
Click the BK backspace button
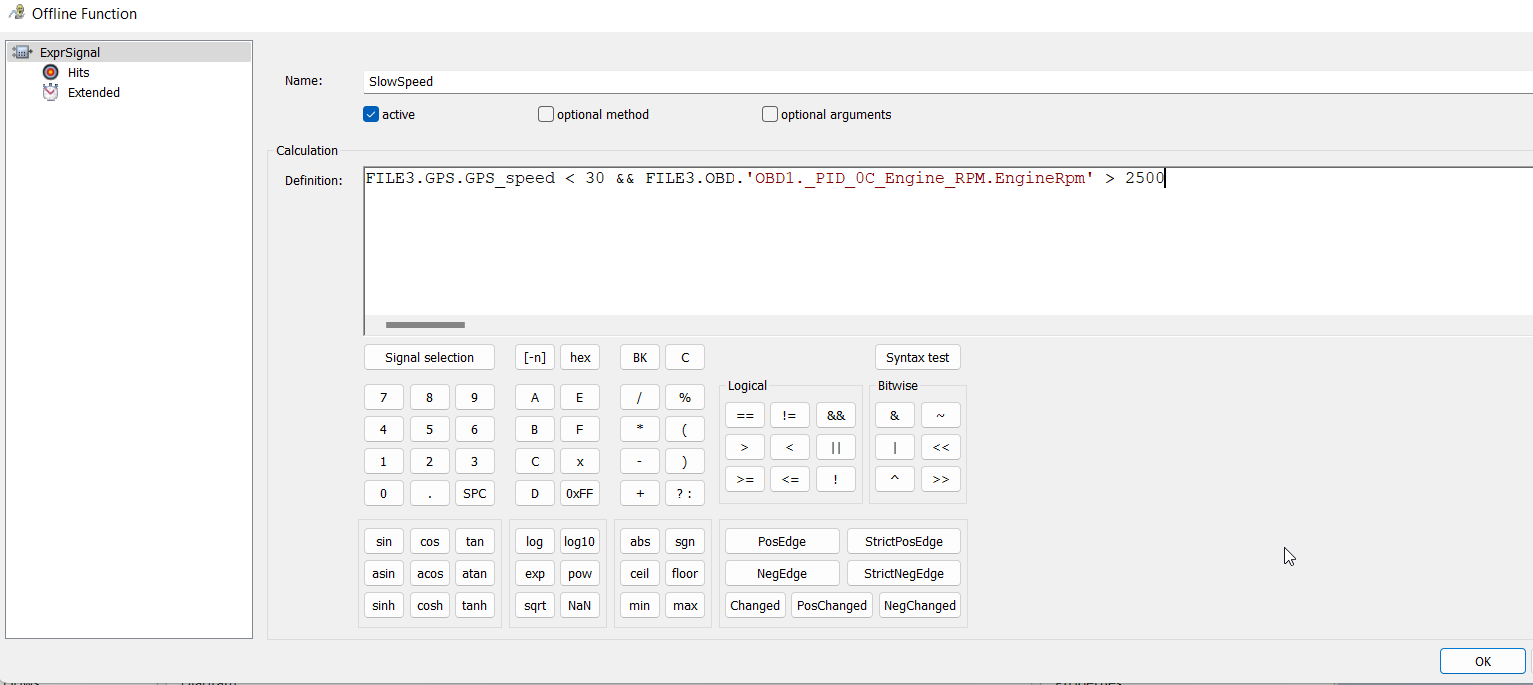pos(640,357)
